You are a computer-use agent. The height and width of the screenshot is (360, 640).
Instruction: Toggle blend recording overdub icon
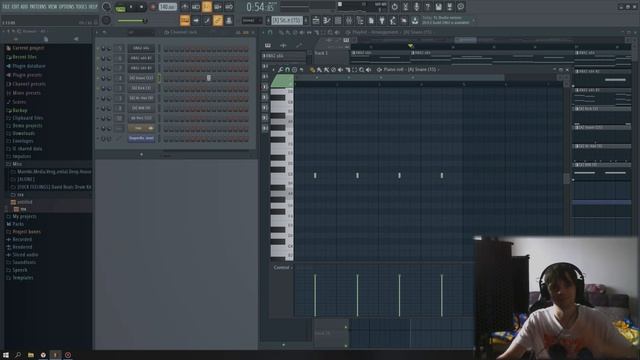(218, 7)
